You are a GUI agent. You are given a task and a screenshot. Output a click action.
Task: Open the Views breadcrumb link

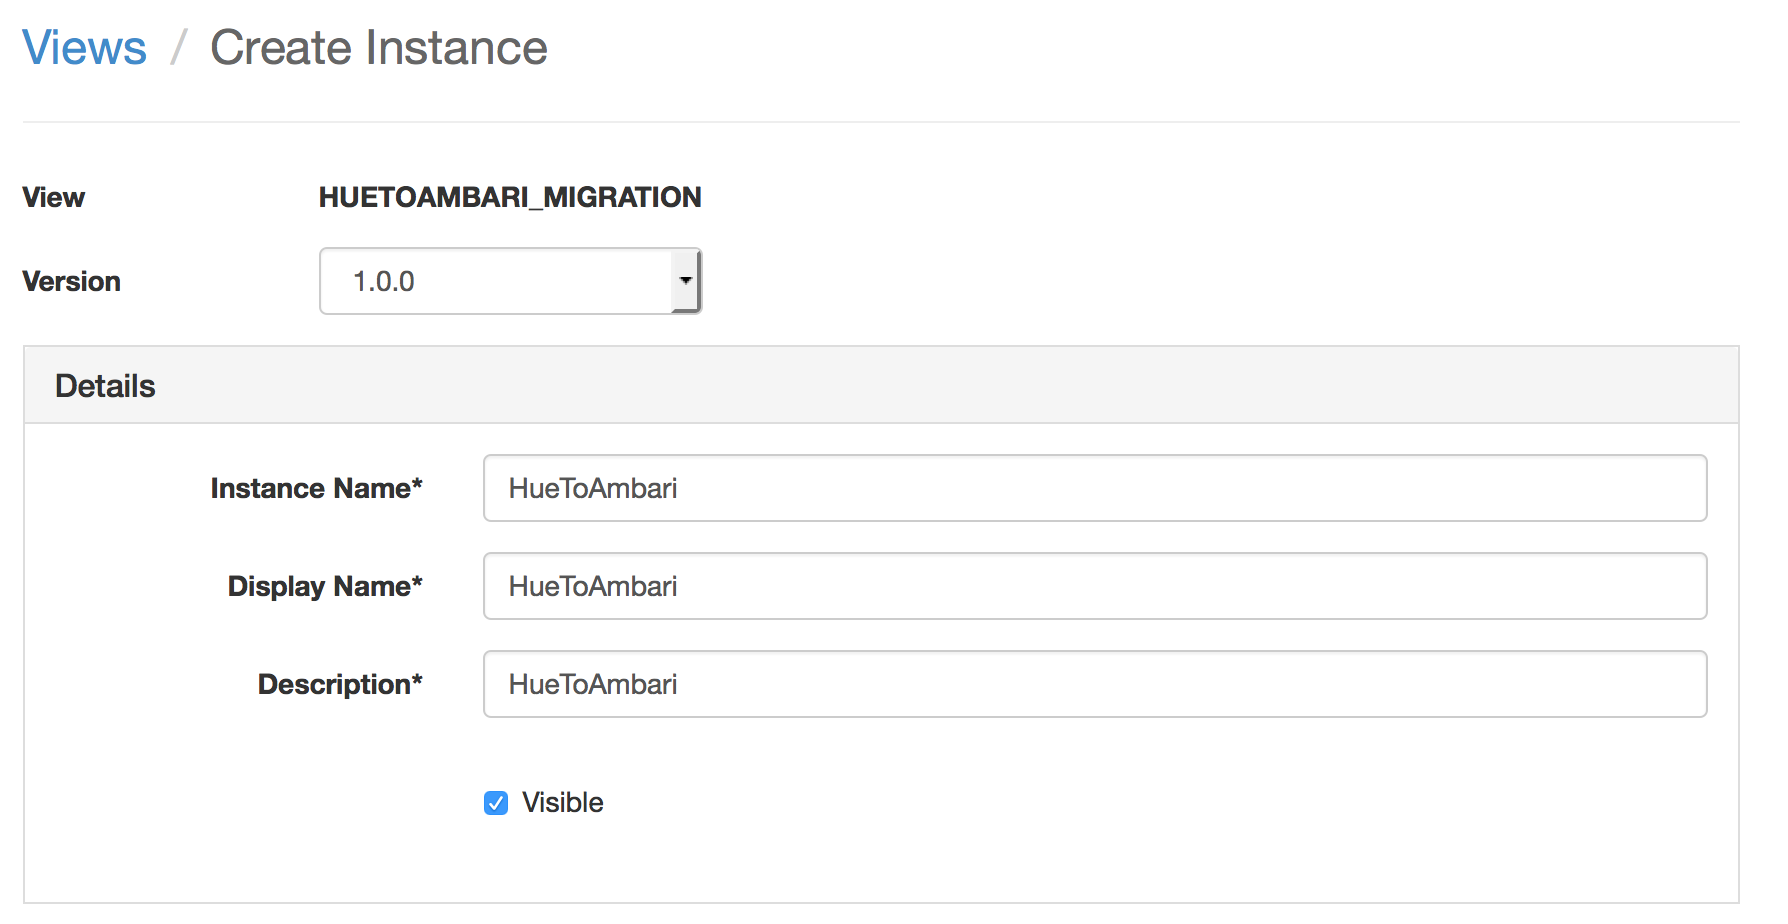click(84, 47)
